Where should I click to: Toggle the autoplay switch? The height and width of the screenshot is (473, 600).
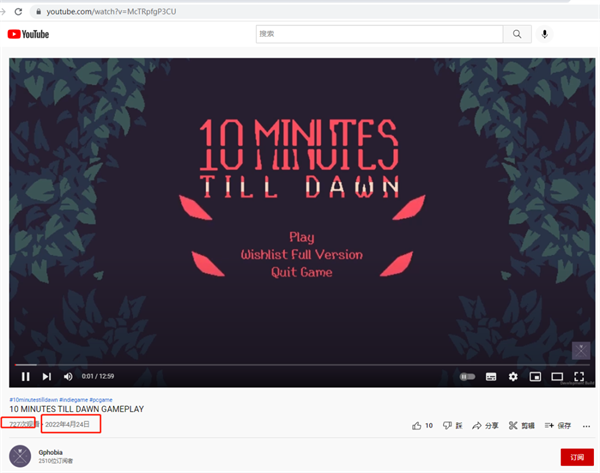tap(467, 377)
